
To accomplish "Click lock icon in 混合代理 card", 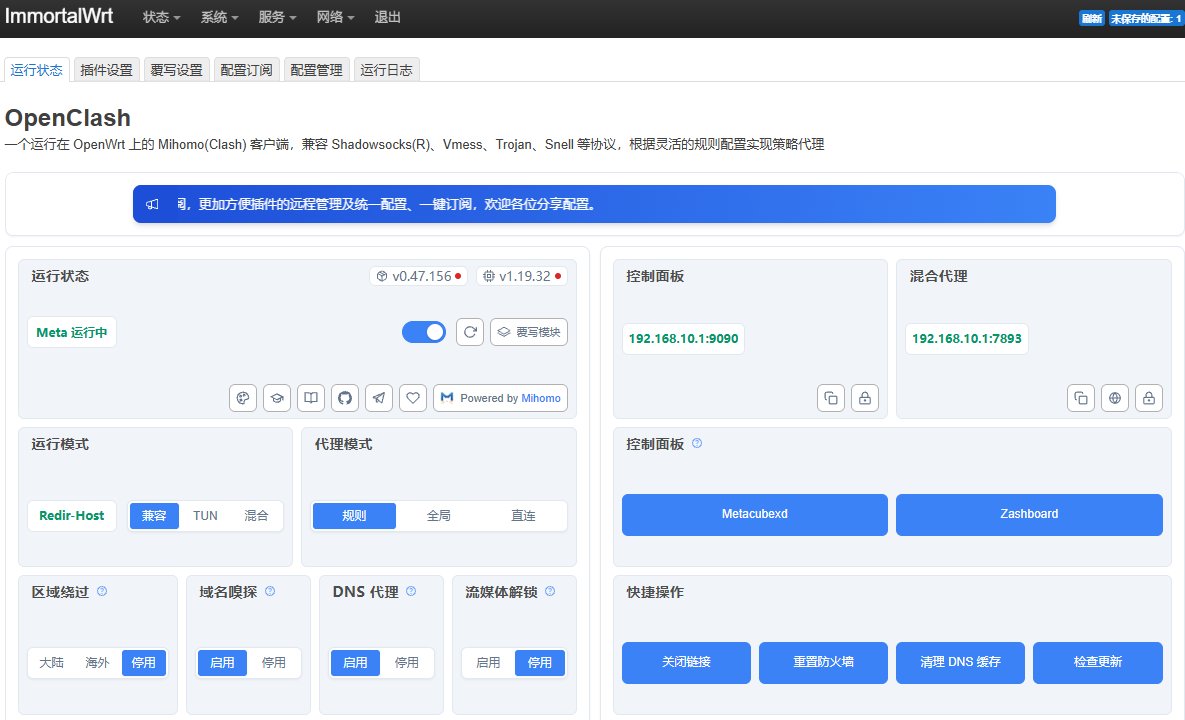I will [1149, 398].
